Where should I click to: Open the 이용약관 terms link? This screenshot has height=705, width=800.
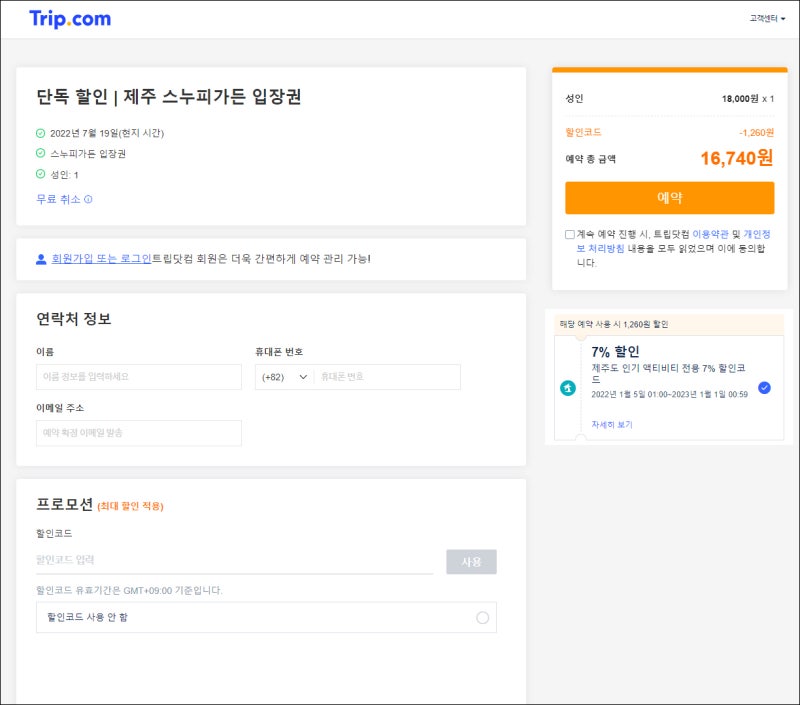point(708,234)
